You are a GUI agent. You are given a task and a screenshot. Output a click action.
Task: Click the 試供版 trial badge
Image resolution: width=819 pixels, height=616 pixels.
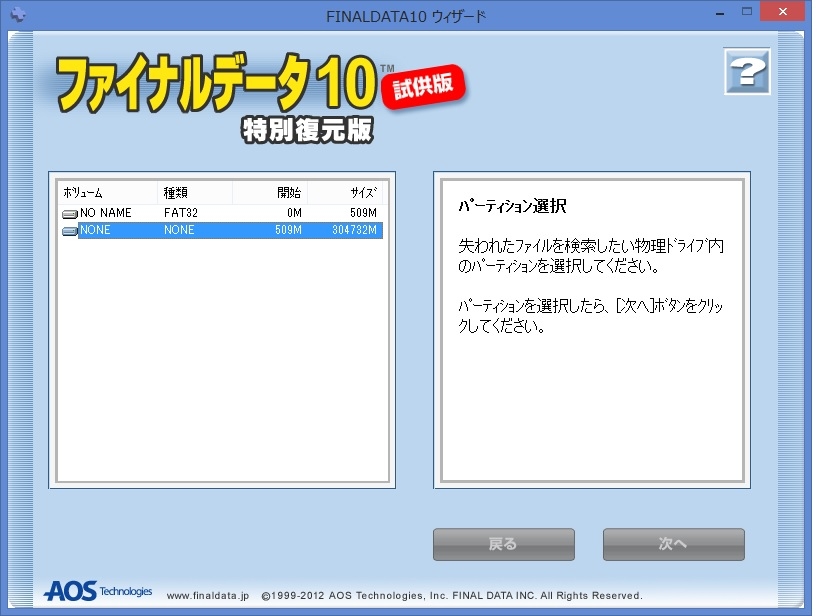click(x=424, y=86)
